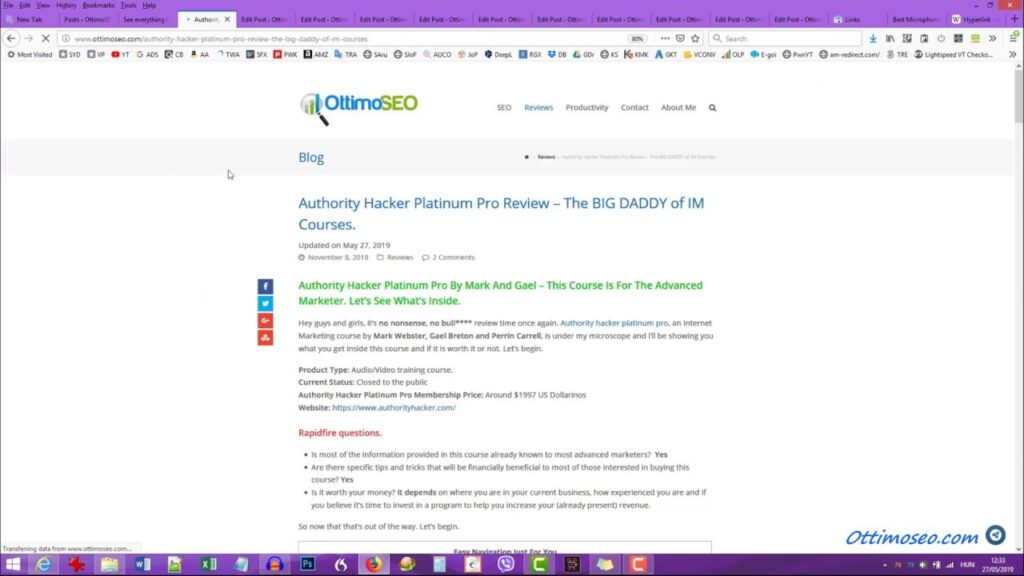Click the OttimoSEO logo
This screenshot has height=576, width=1024.
pyautogui.click(x=359, y=108)
